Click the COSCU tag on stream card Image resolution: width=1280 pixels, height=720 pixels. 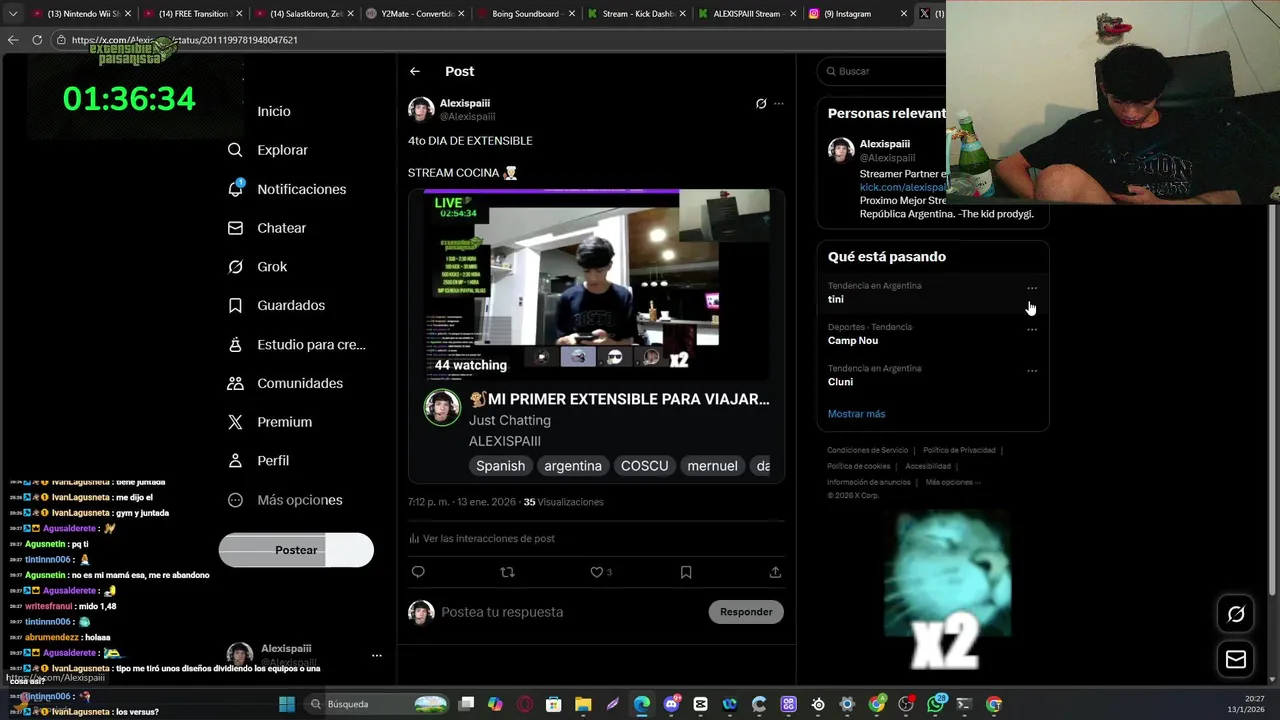pyautogui.click(x=644, y=466)
